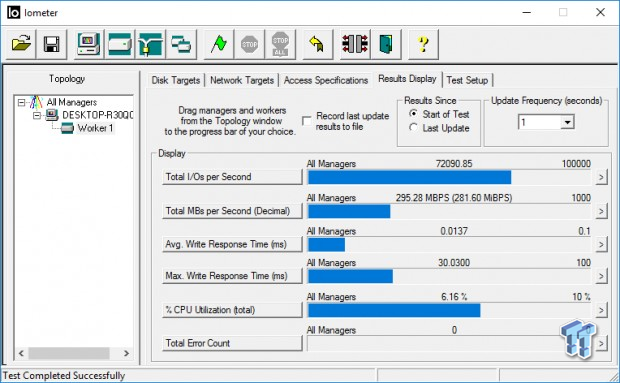Click Avg. Write Response Time (ms) button

tap(232, 244)
